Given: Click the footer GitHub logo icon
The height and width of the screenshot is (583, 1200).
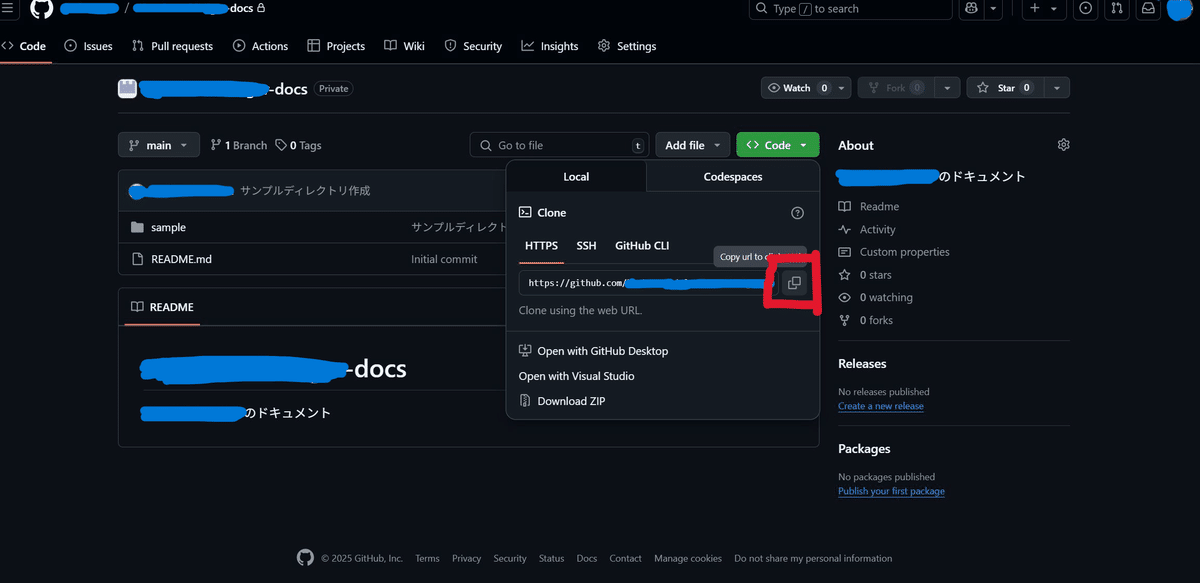Looking at the screenshot, I should 305,558.
